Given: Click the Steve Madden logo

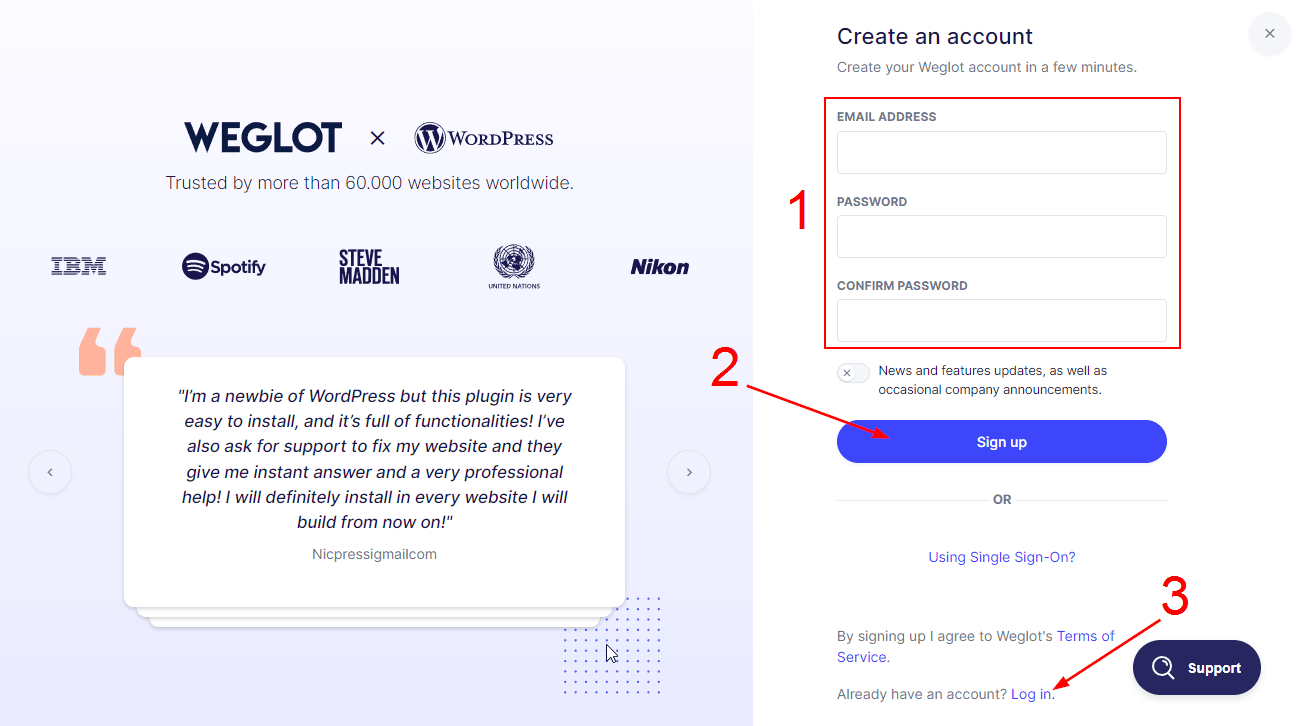Looking at the screenshot, I should (x=369, y=267).
